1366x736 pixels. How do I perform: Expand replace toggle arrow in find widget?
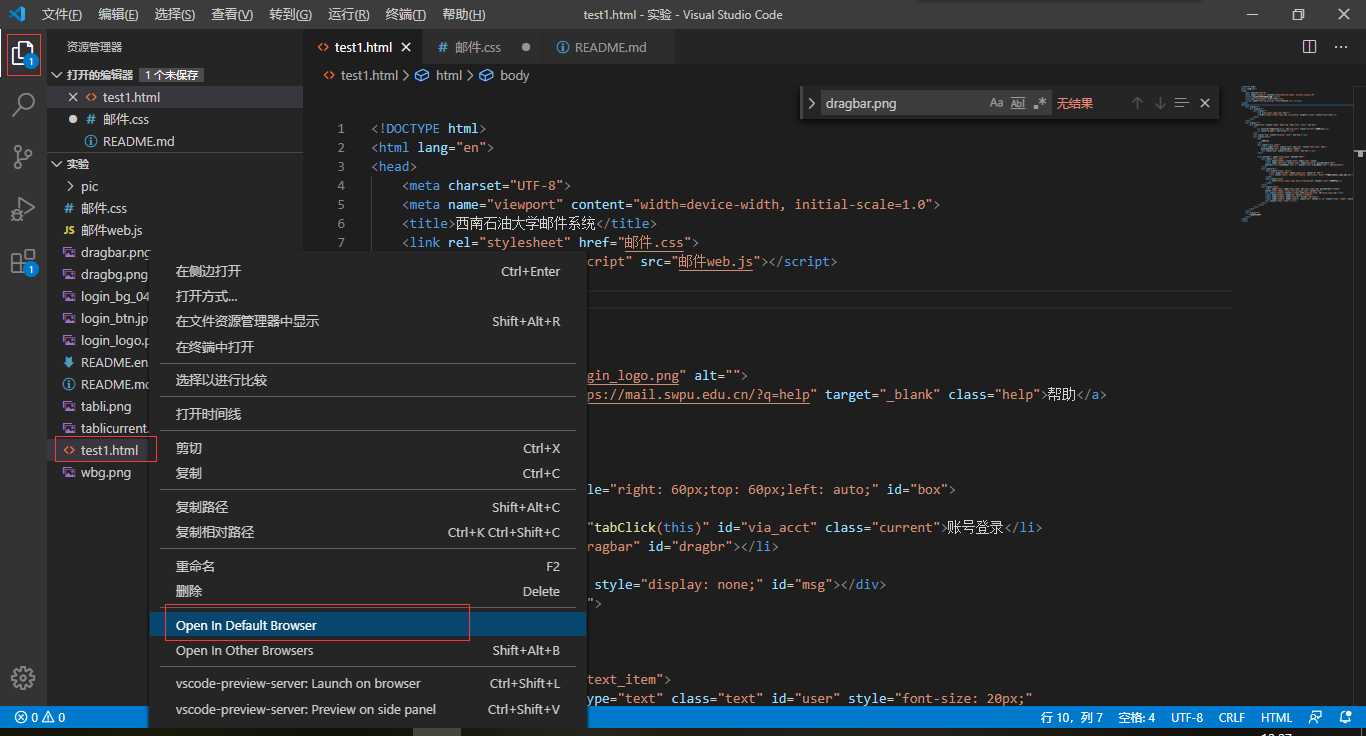[810, 103]
